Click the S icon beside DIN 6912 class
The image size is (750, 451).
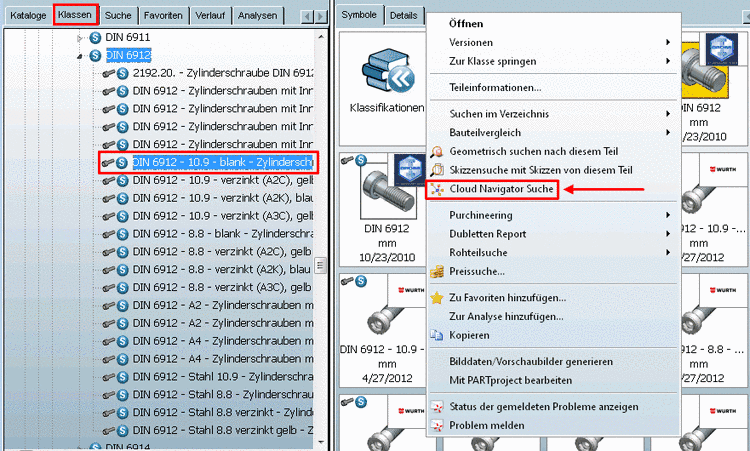(x=95, y=55)
